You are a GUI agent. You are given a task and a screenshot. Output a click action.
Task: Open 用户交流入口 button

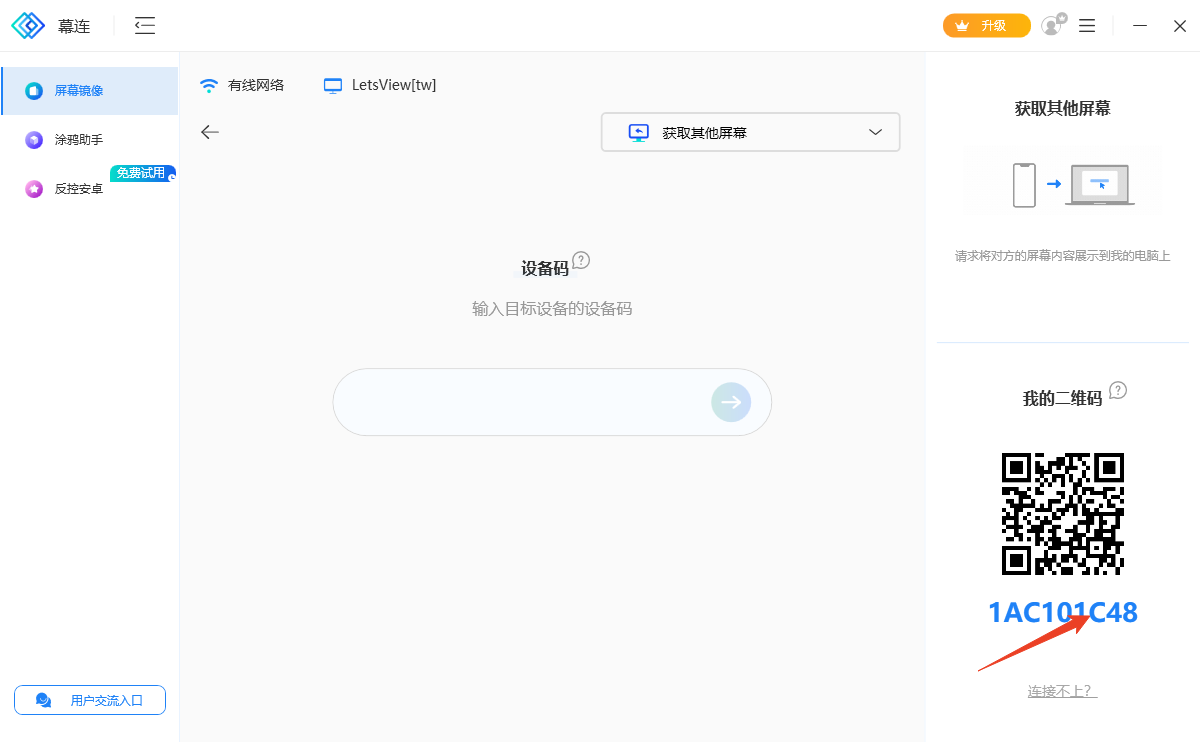[90, 700]
